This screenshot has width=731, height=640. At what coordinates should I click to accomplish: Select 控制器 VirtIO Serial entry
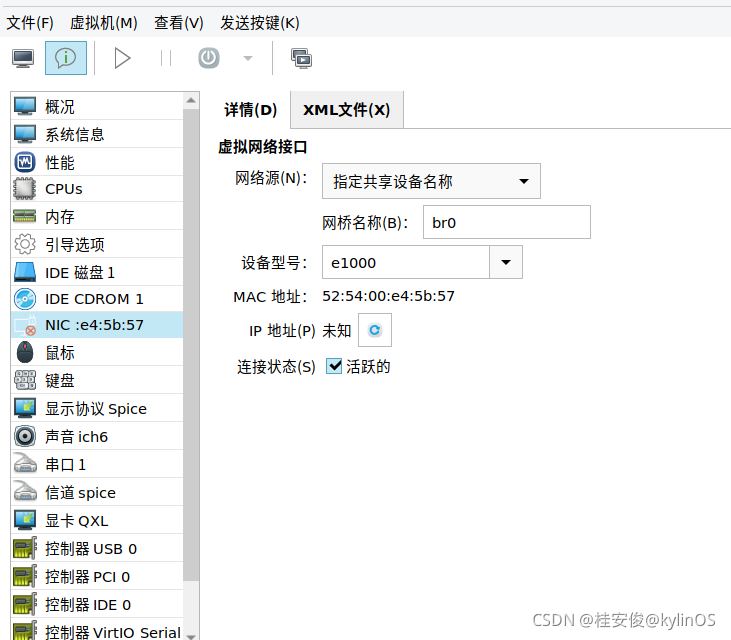97,630
